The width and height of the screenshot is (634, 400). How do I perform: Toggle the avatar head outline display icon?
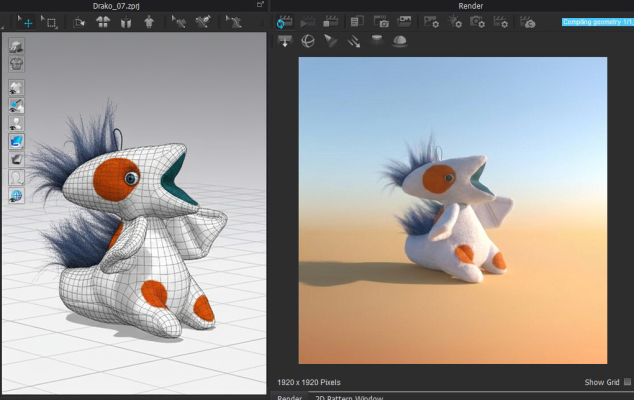pyautogui.click(x=16, y=177)
